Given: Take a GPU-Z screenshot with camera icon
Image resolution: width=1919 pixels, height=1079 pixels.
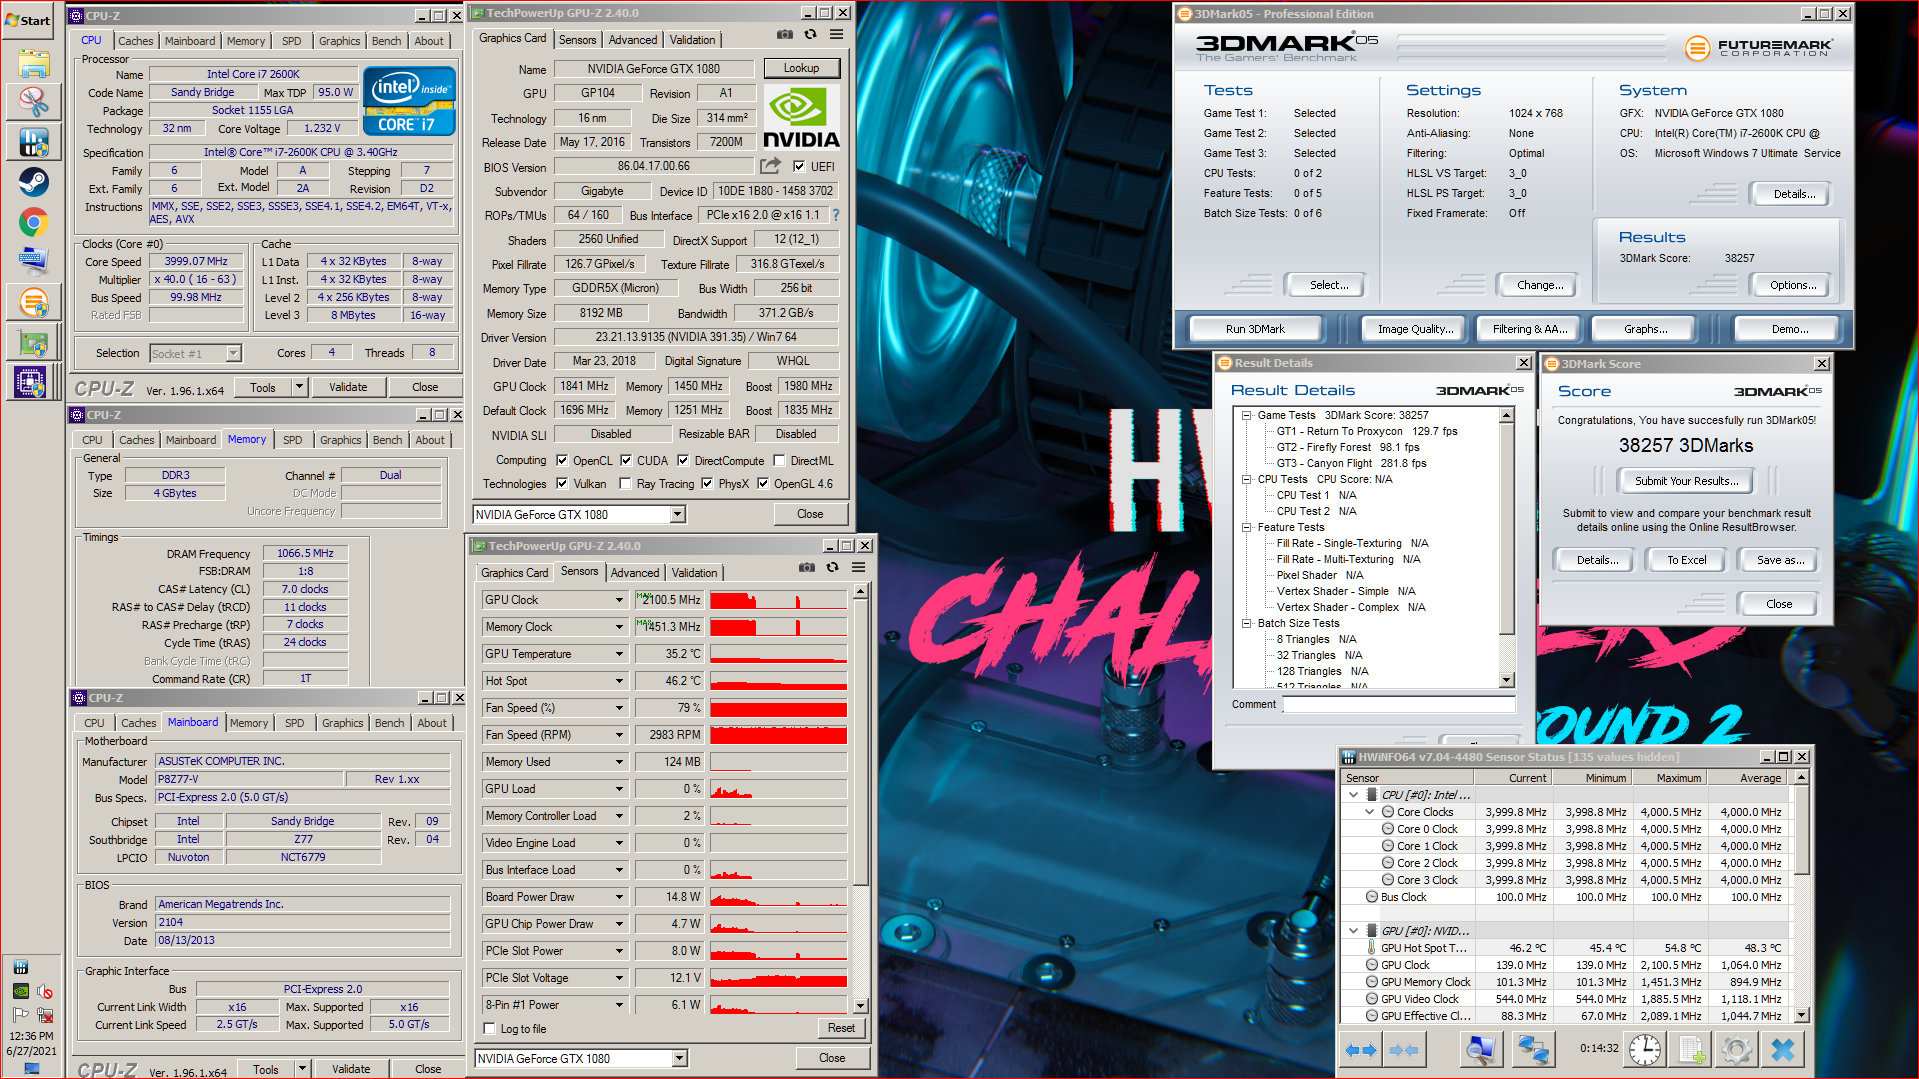Looking at the screenshot, I should point(785,35).
